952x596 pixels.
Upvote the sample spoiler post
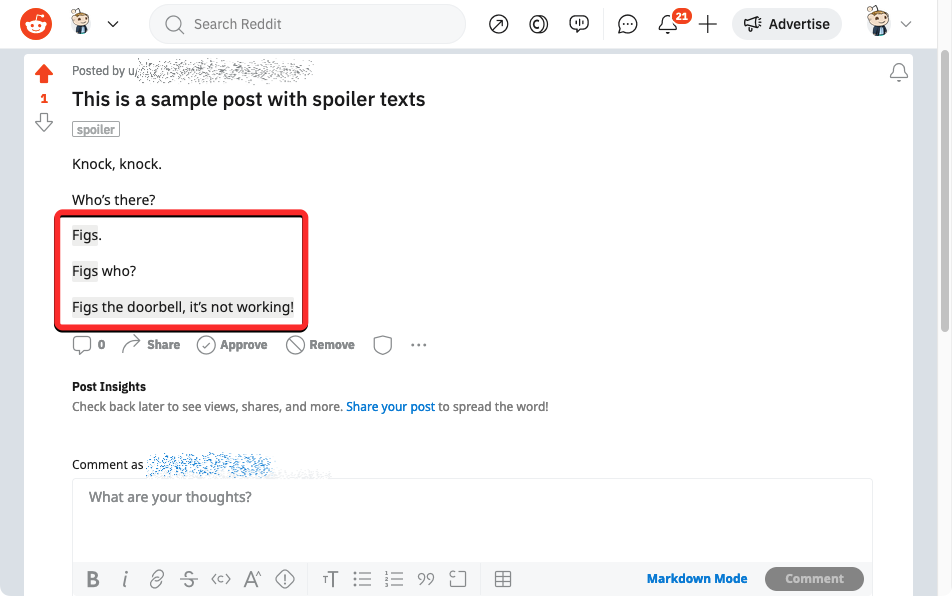tap(44, 74)
